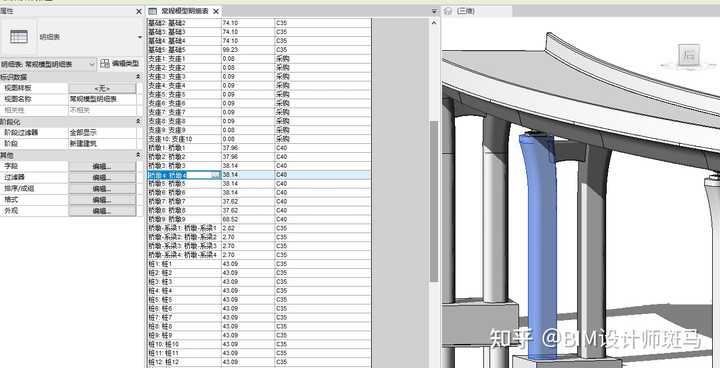Click the 视图样板 <无> button

pos(102,88)
